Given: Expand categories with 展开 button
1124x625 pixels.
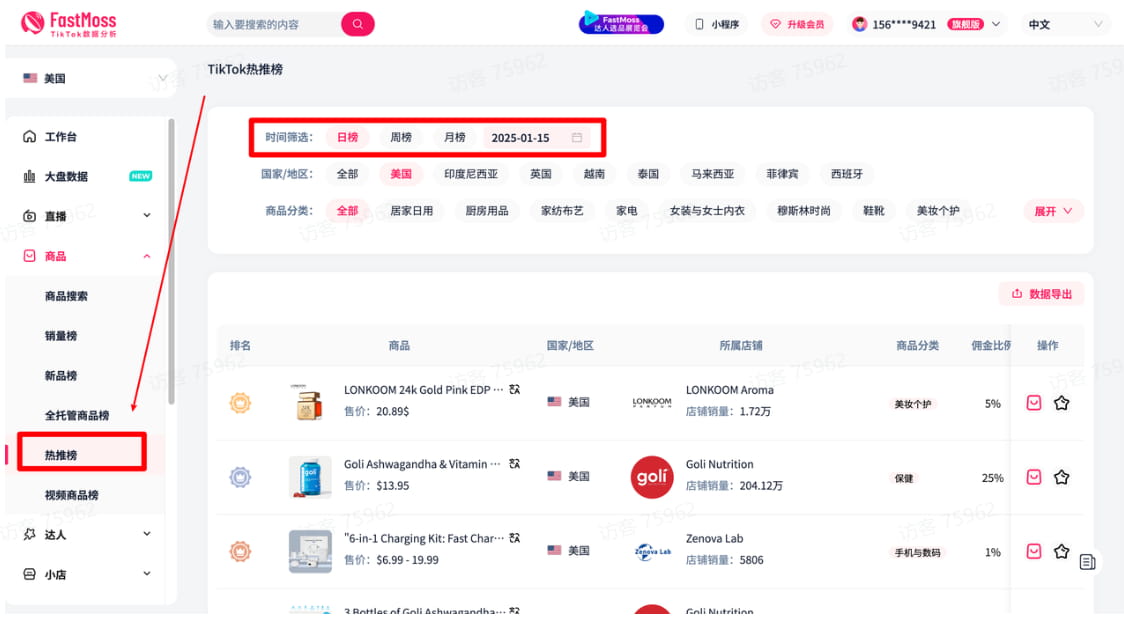Looking at the screenshot, I should (1052, 211).
